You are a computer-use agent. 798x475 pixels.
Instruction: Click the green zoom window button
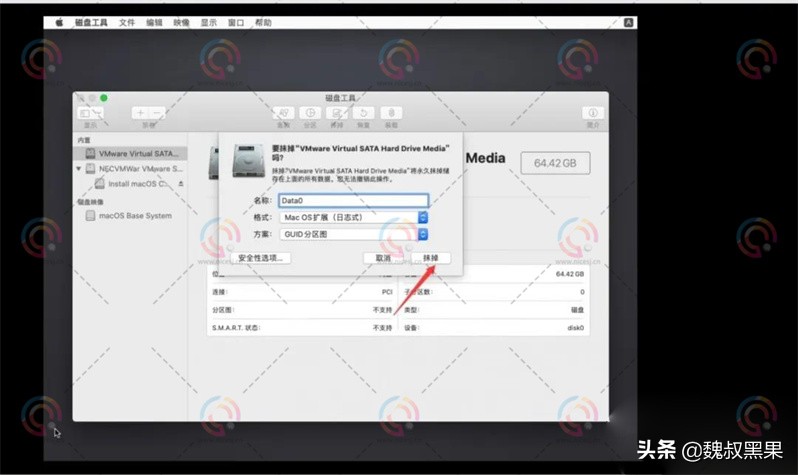(x=103, y=98)
